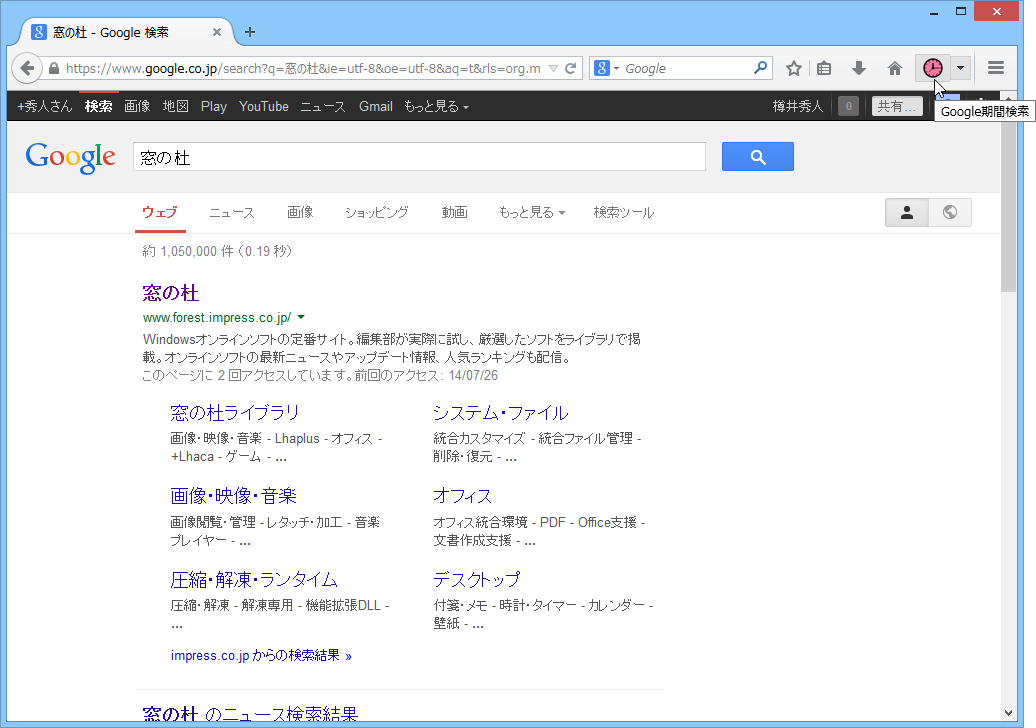
Task: Toggle global results globe icon
Action: point(950,212)
